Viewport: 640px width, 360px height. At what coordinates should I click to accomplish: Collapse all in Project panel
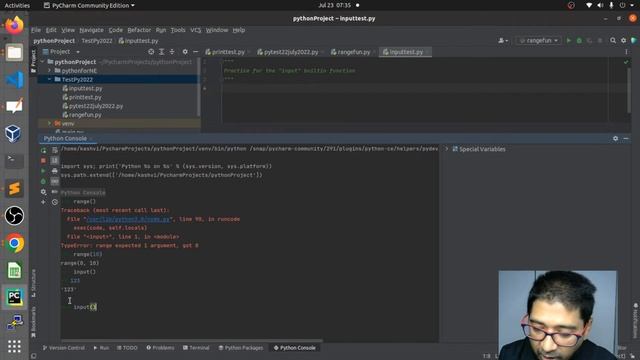(172, 52)
